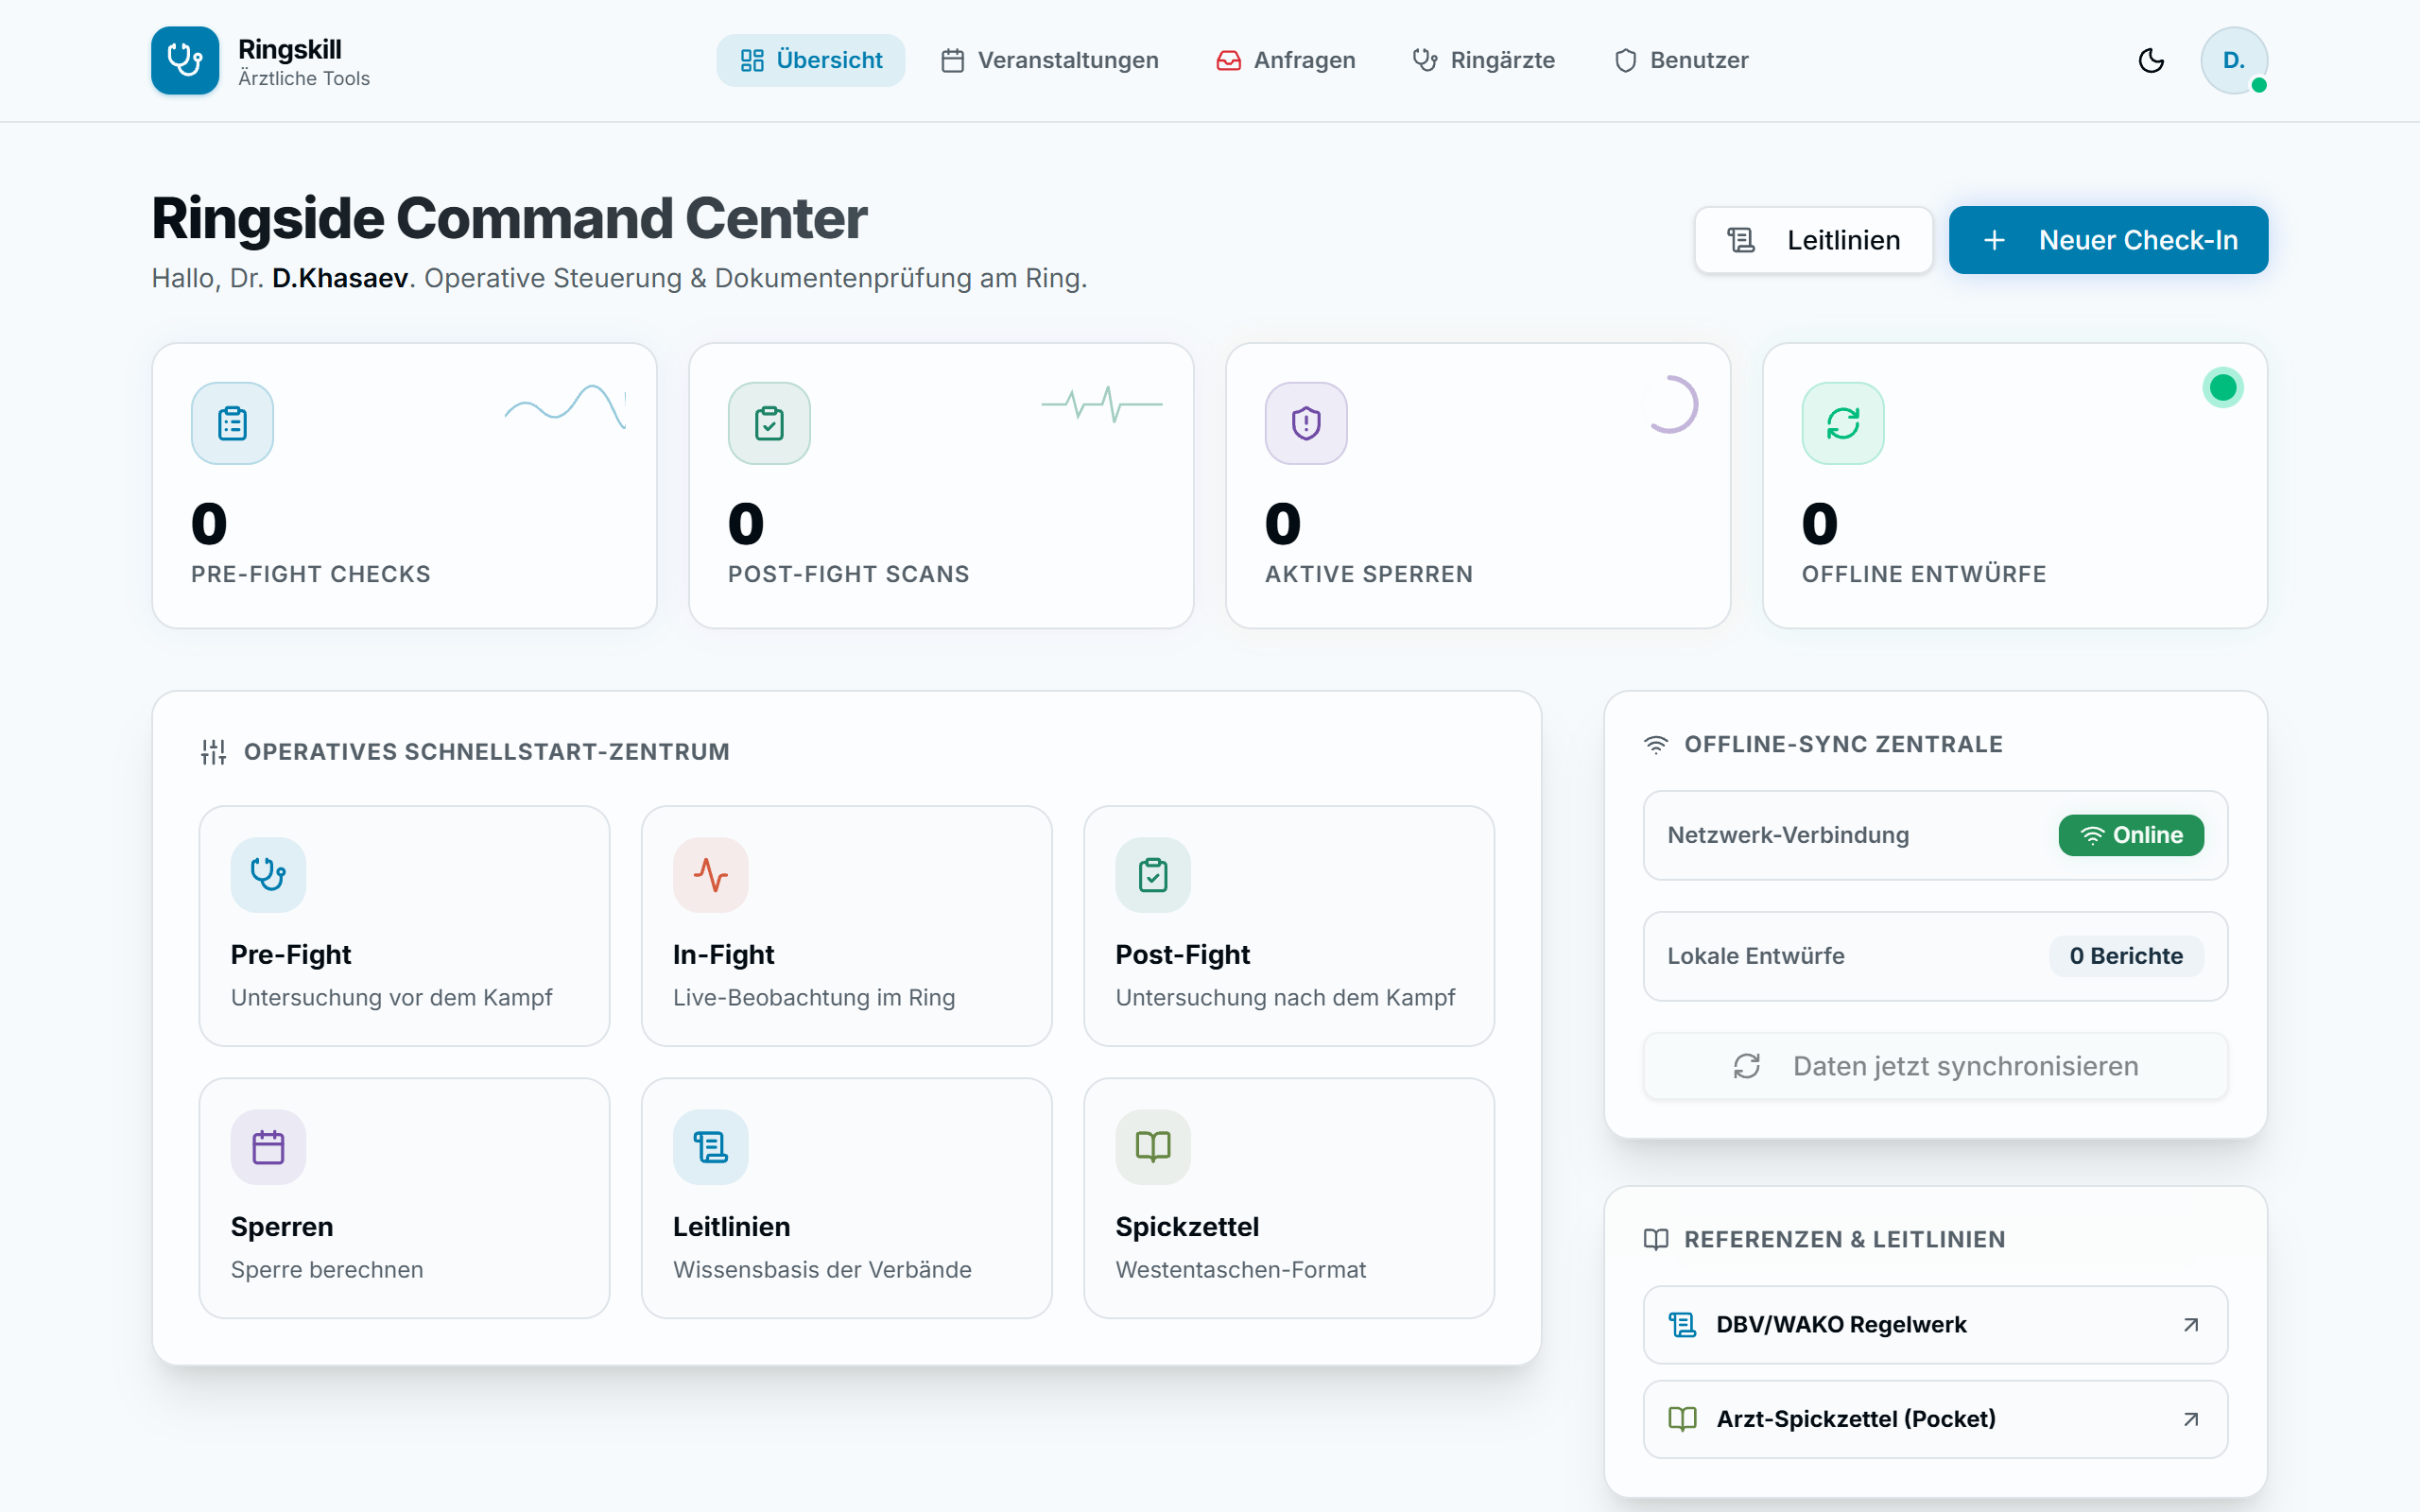Click the Netzwerk-Verbindung row label

click(1788, 835)
